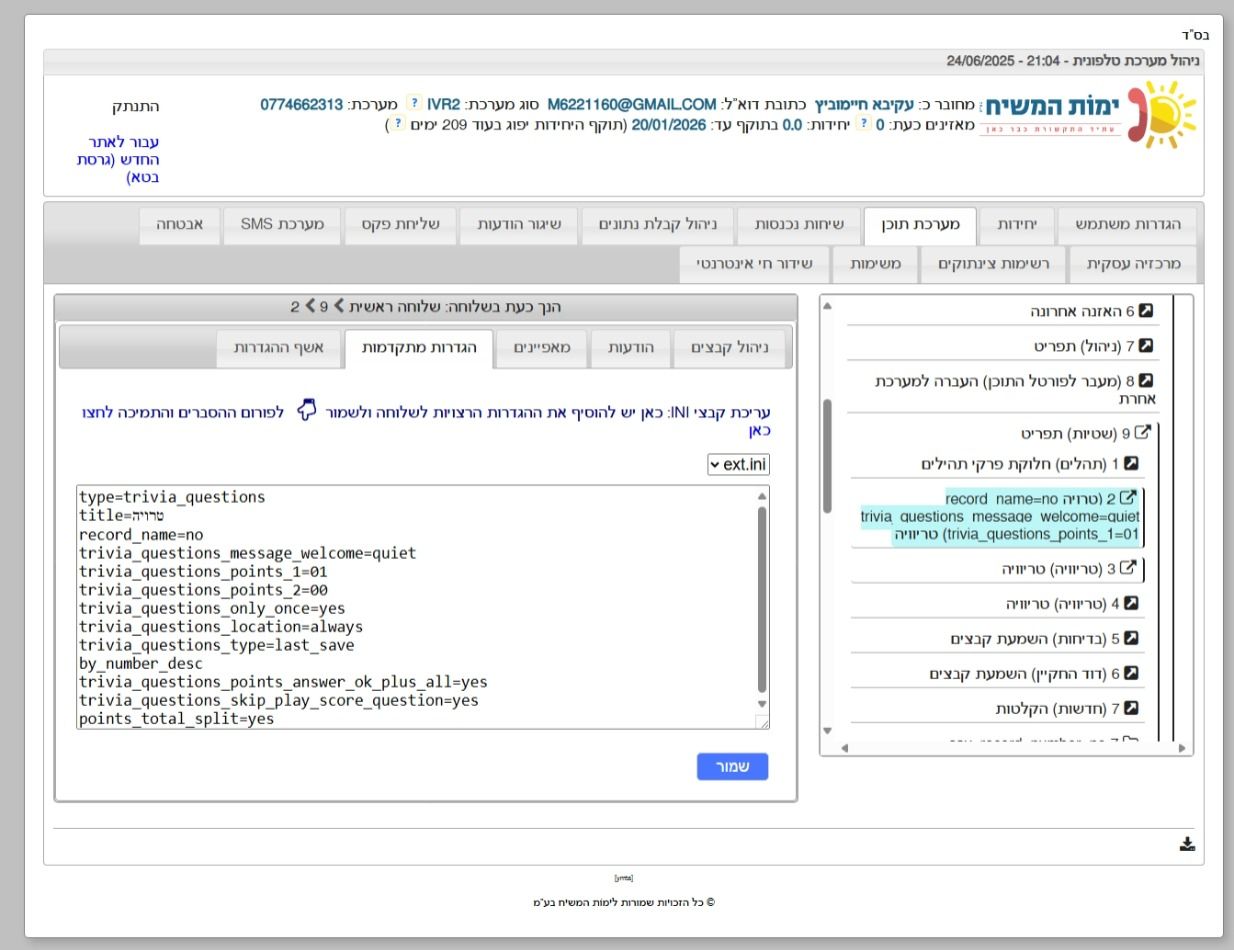Switch to the יחידות tab
Screen dimensions: 1234x950
1016,225
